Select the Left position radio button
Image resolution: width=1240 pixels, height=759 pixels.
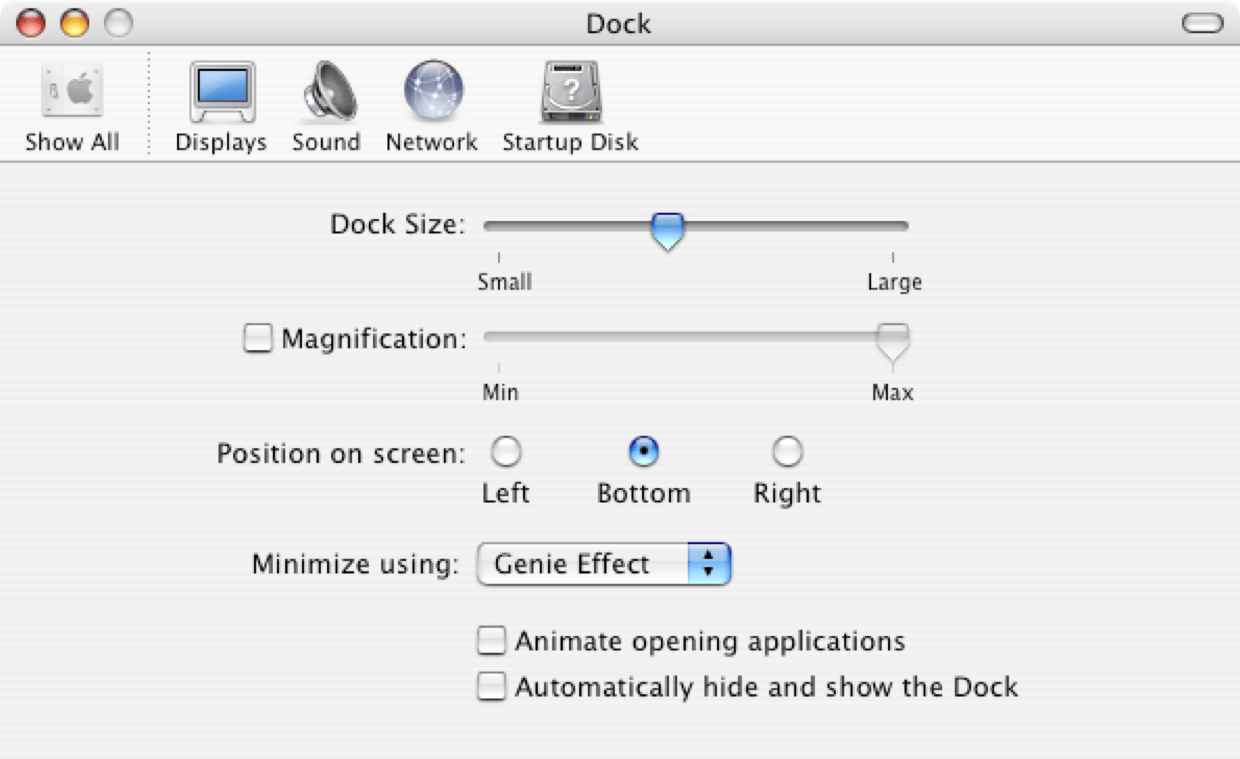(506, 453)
